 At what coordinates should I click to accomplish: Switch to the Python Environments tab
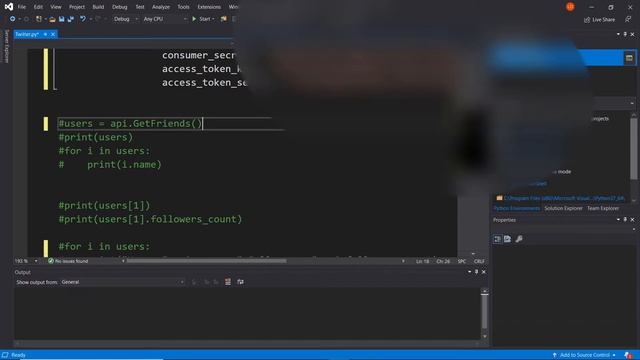click(517, 209)
